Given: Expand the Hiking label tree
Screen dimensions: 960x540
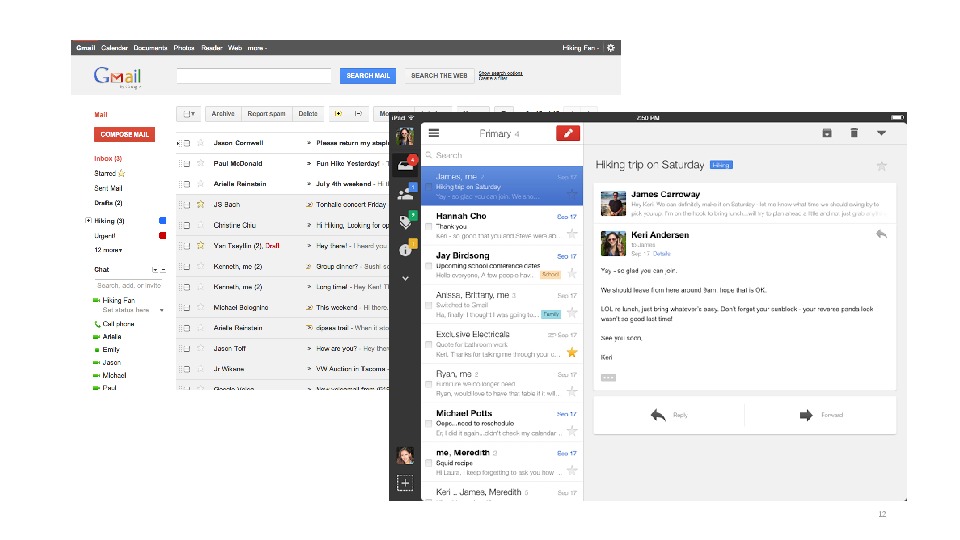Looking at the screenshot, I should (88, 220).
